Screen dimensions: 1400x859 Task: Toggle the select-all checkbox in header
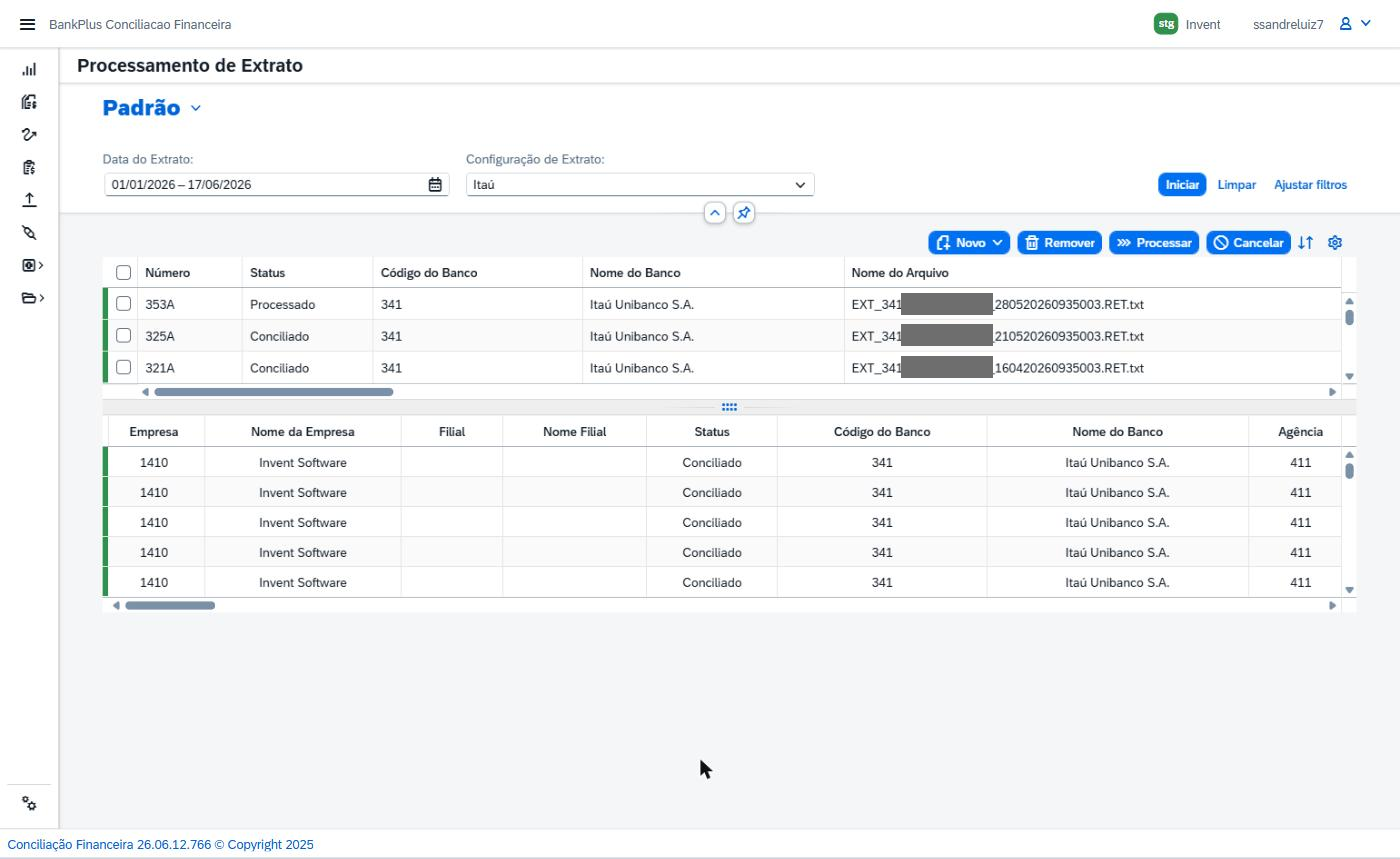click(123, 273)
